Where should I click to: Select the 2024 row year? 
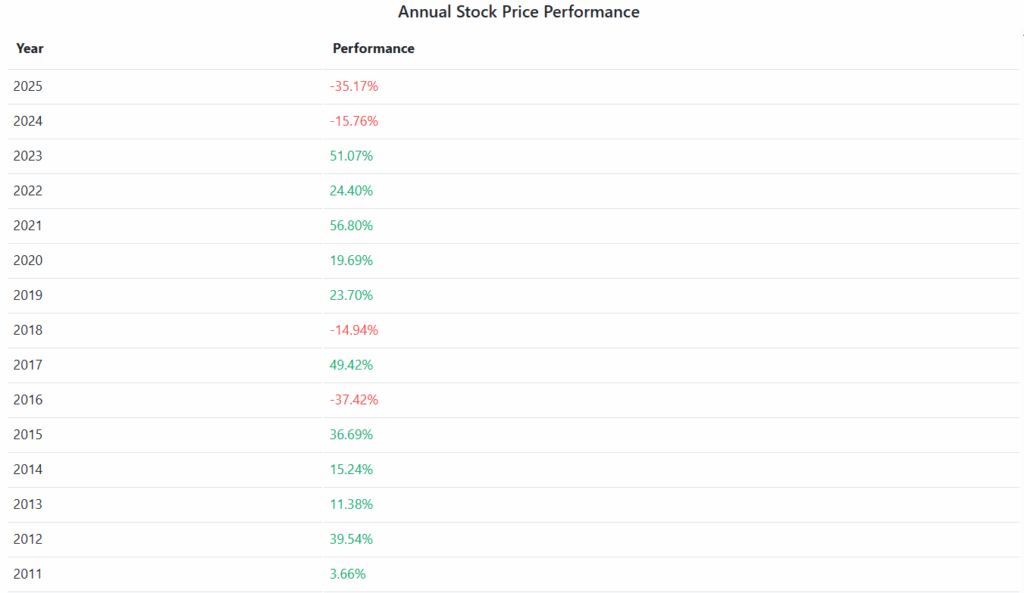pyautogui.click(x=28, y=121)
